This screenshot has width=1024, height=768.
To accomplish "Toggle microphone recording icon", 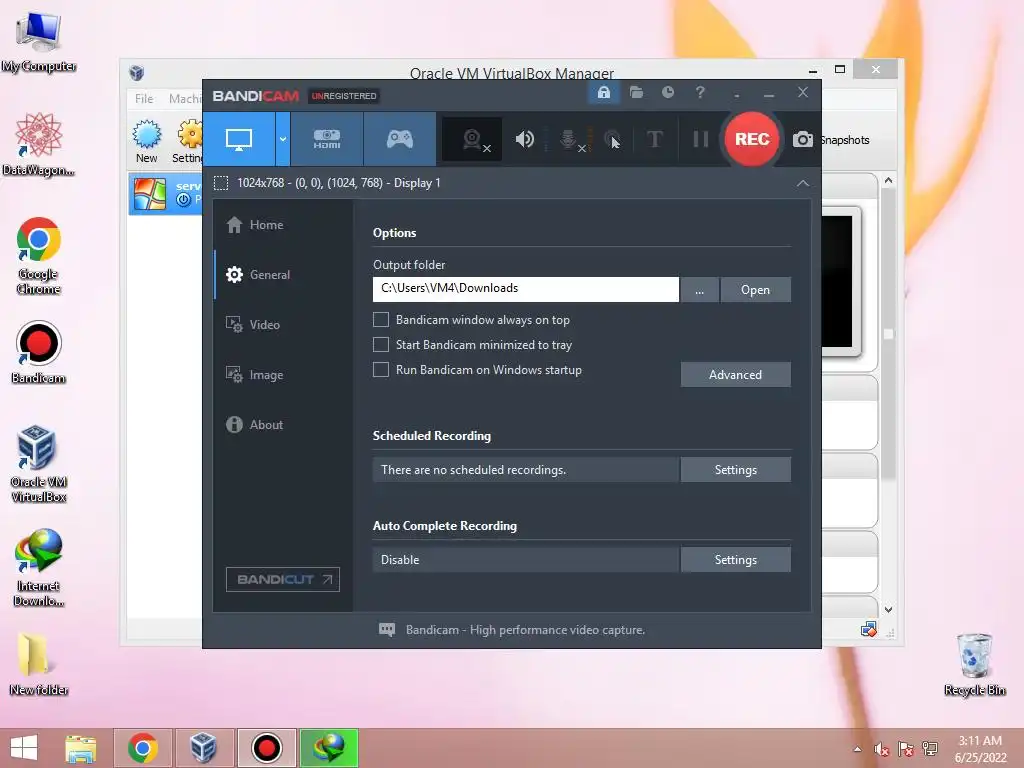I will [569, 139].
